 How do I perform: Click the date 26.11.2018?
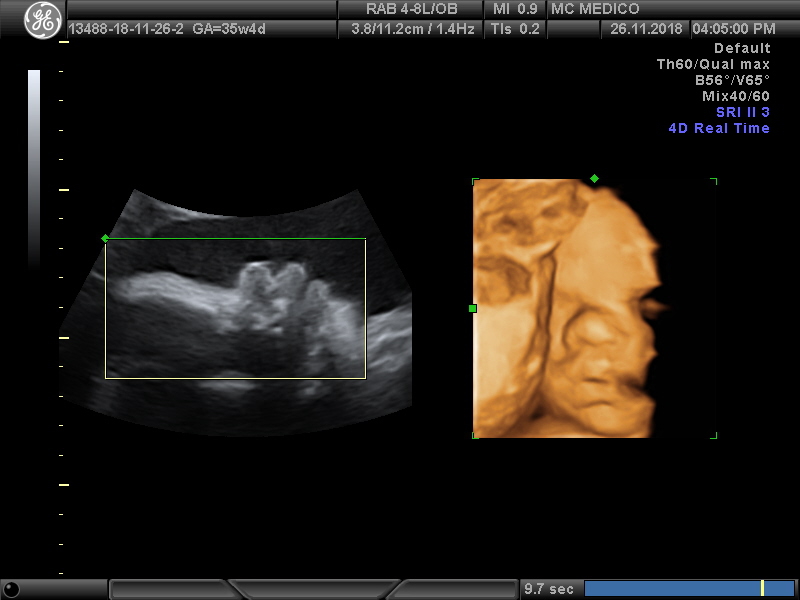(646, 29)
